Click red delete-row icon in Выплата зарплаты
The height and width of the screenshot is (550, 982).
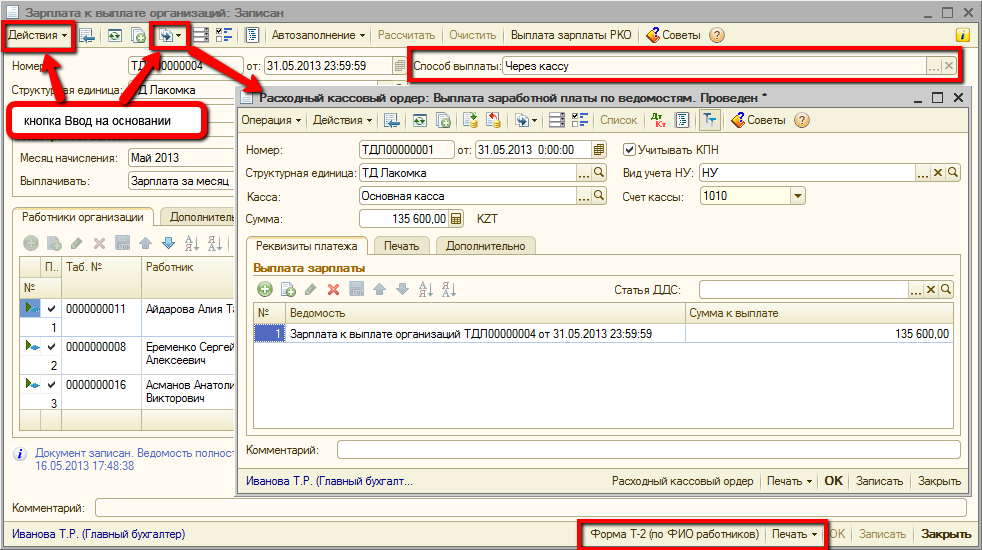pyautogui.click(x=333, y=289)
